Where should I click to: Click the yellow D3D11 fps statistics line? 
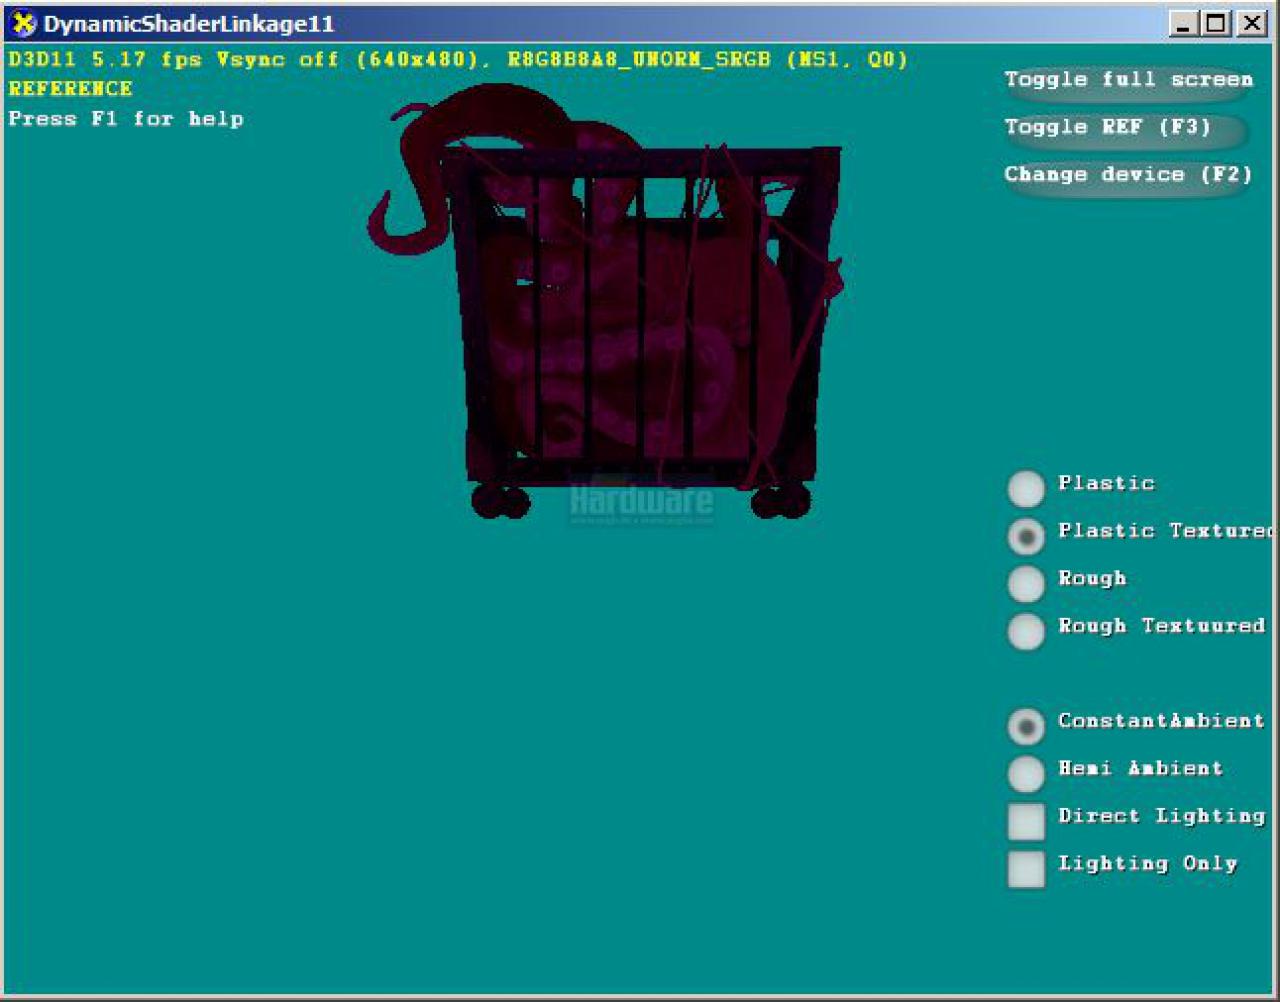[x=458, y=59]
